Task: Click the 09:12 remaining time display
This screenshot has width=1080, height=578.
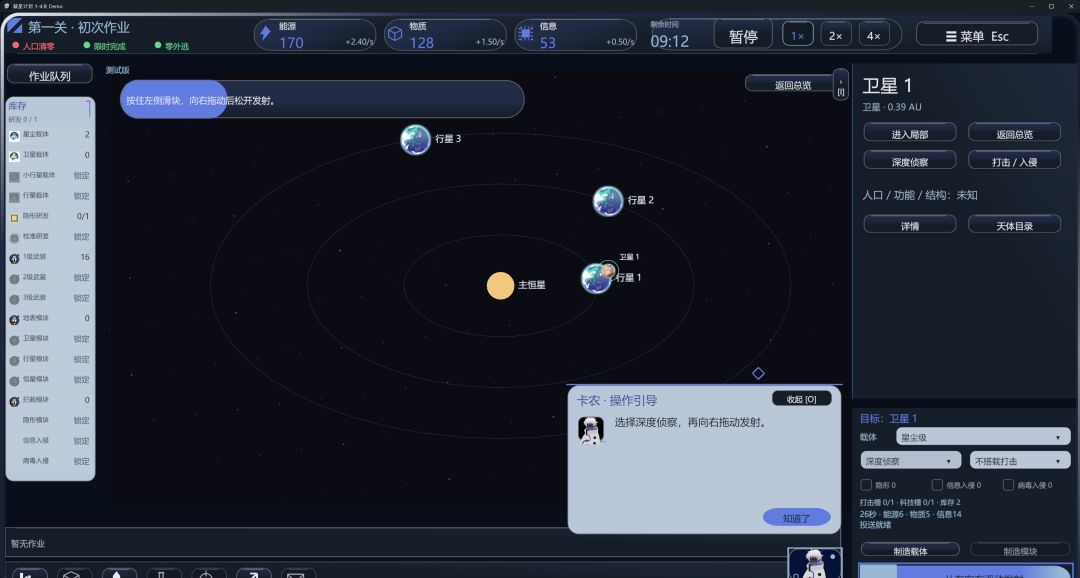Action: click(x=669, y=41)
